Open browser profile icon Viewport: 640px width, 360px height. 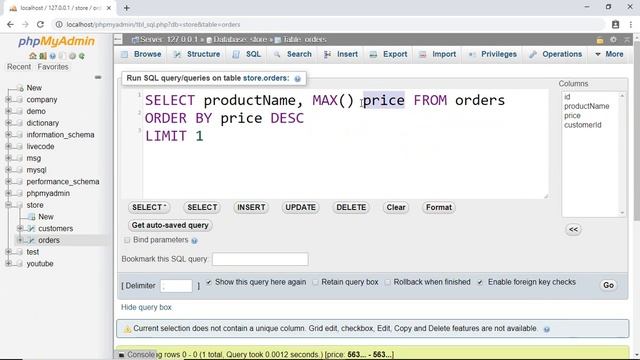(616, 24)
